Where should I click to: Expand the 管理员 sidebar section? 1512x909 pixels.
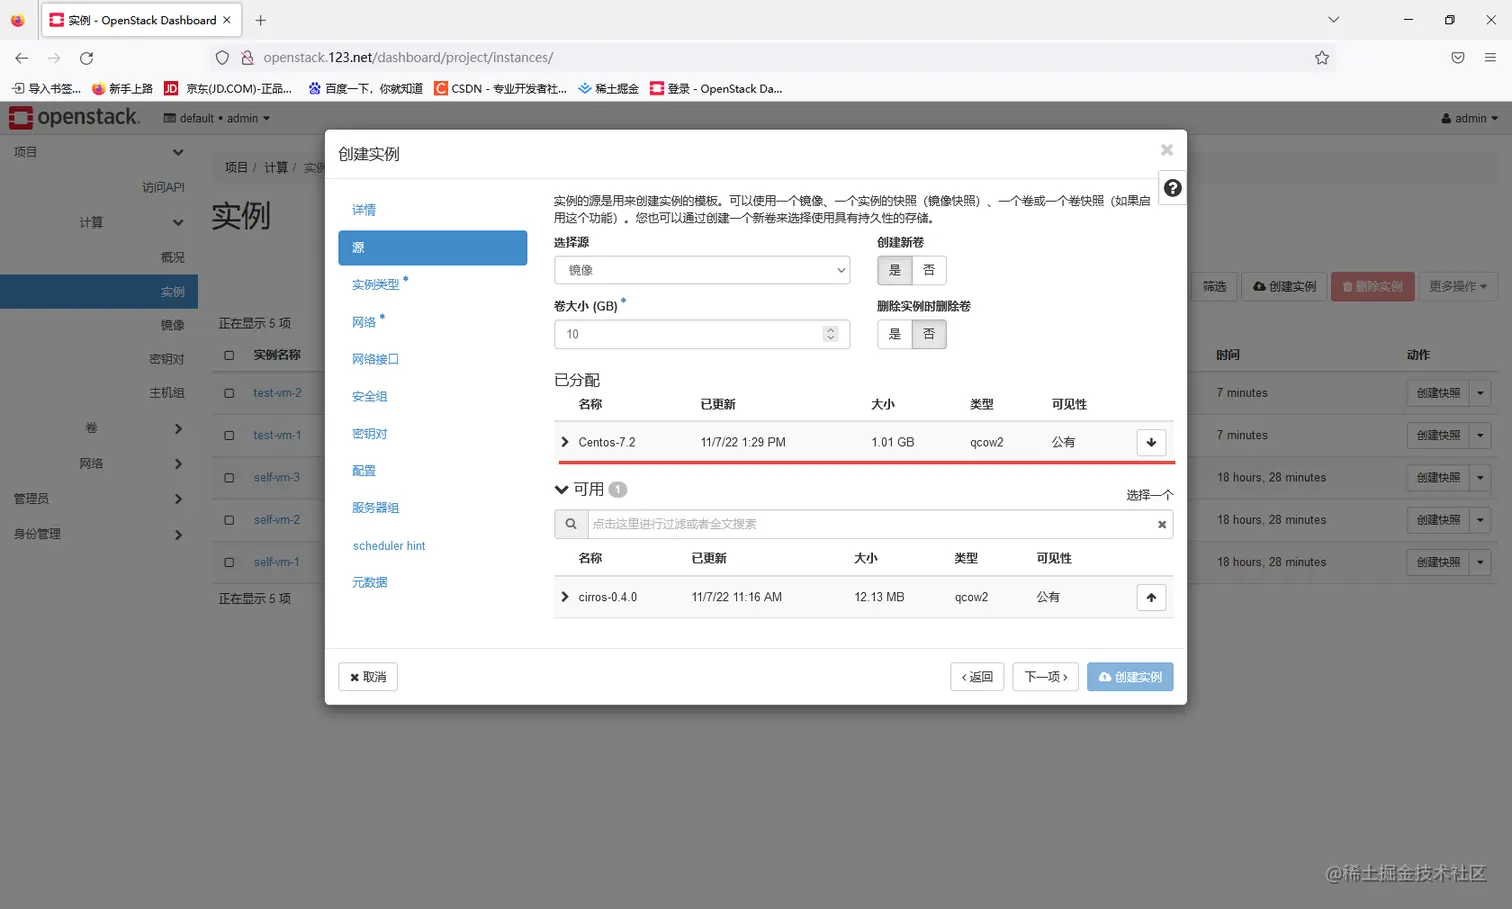98,499
